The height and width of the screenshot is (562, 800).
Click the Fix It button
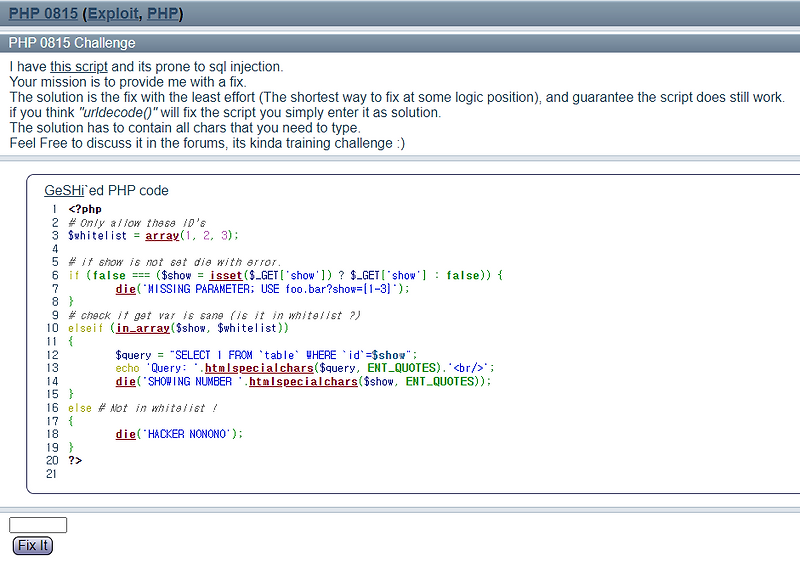click(x=33, y=545)
